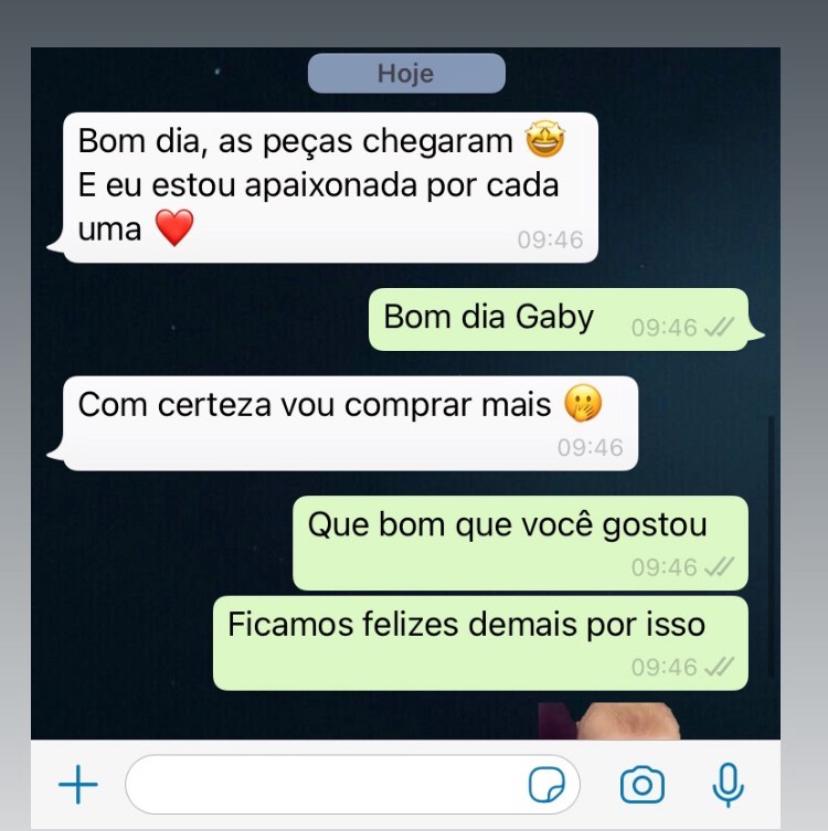Viewport: 828px width, 831px height.
Task: Select the 'Bom dia Gaby' message bubble
Action: click(566, 319)
